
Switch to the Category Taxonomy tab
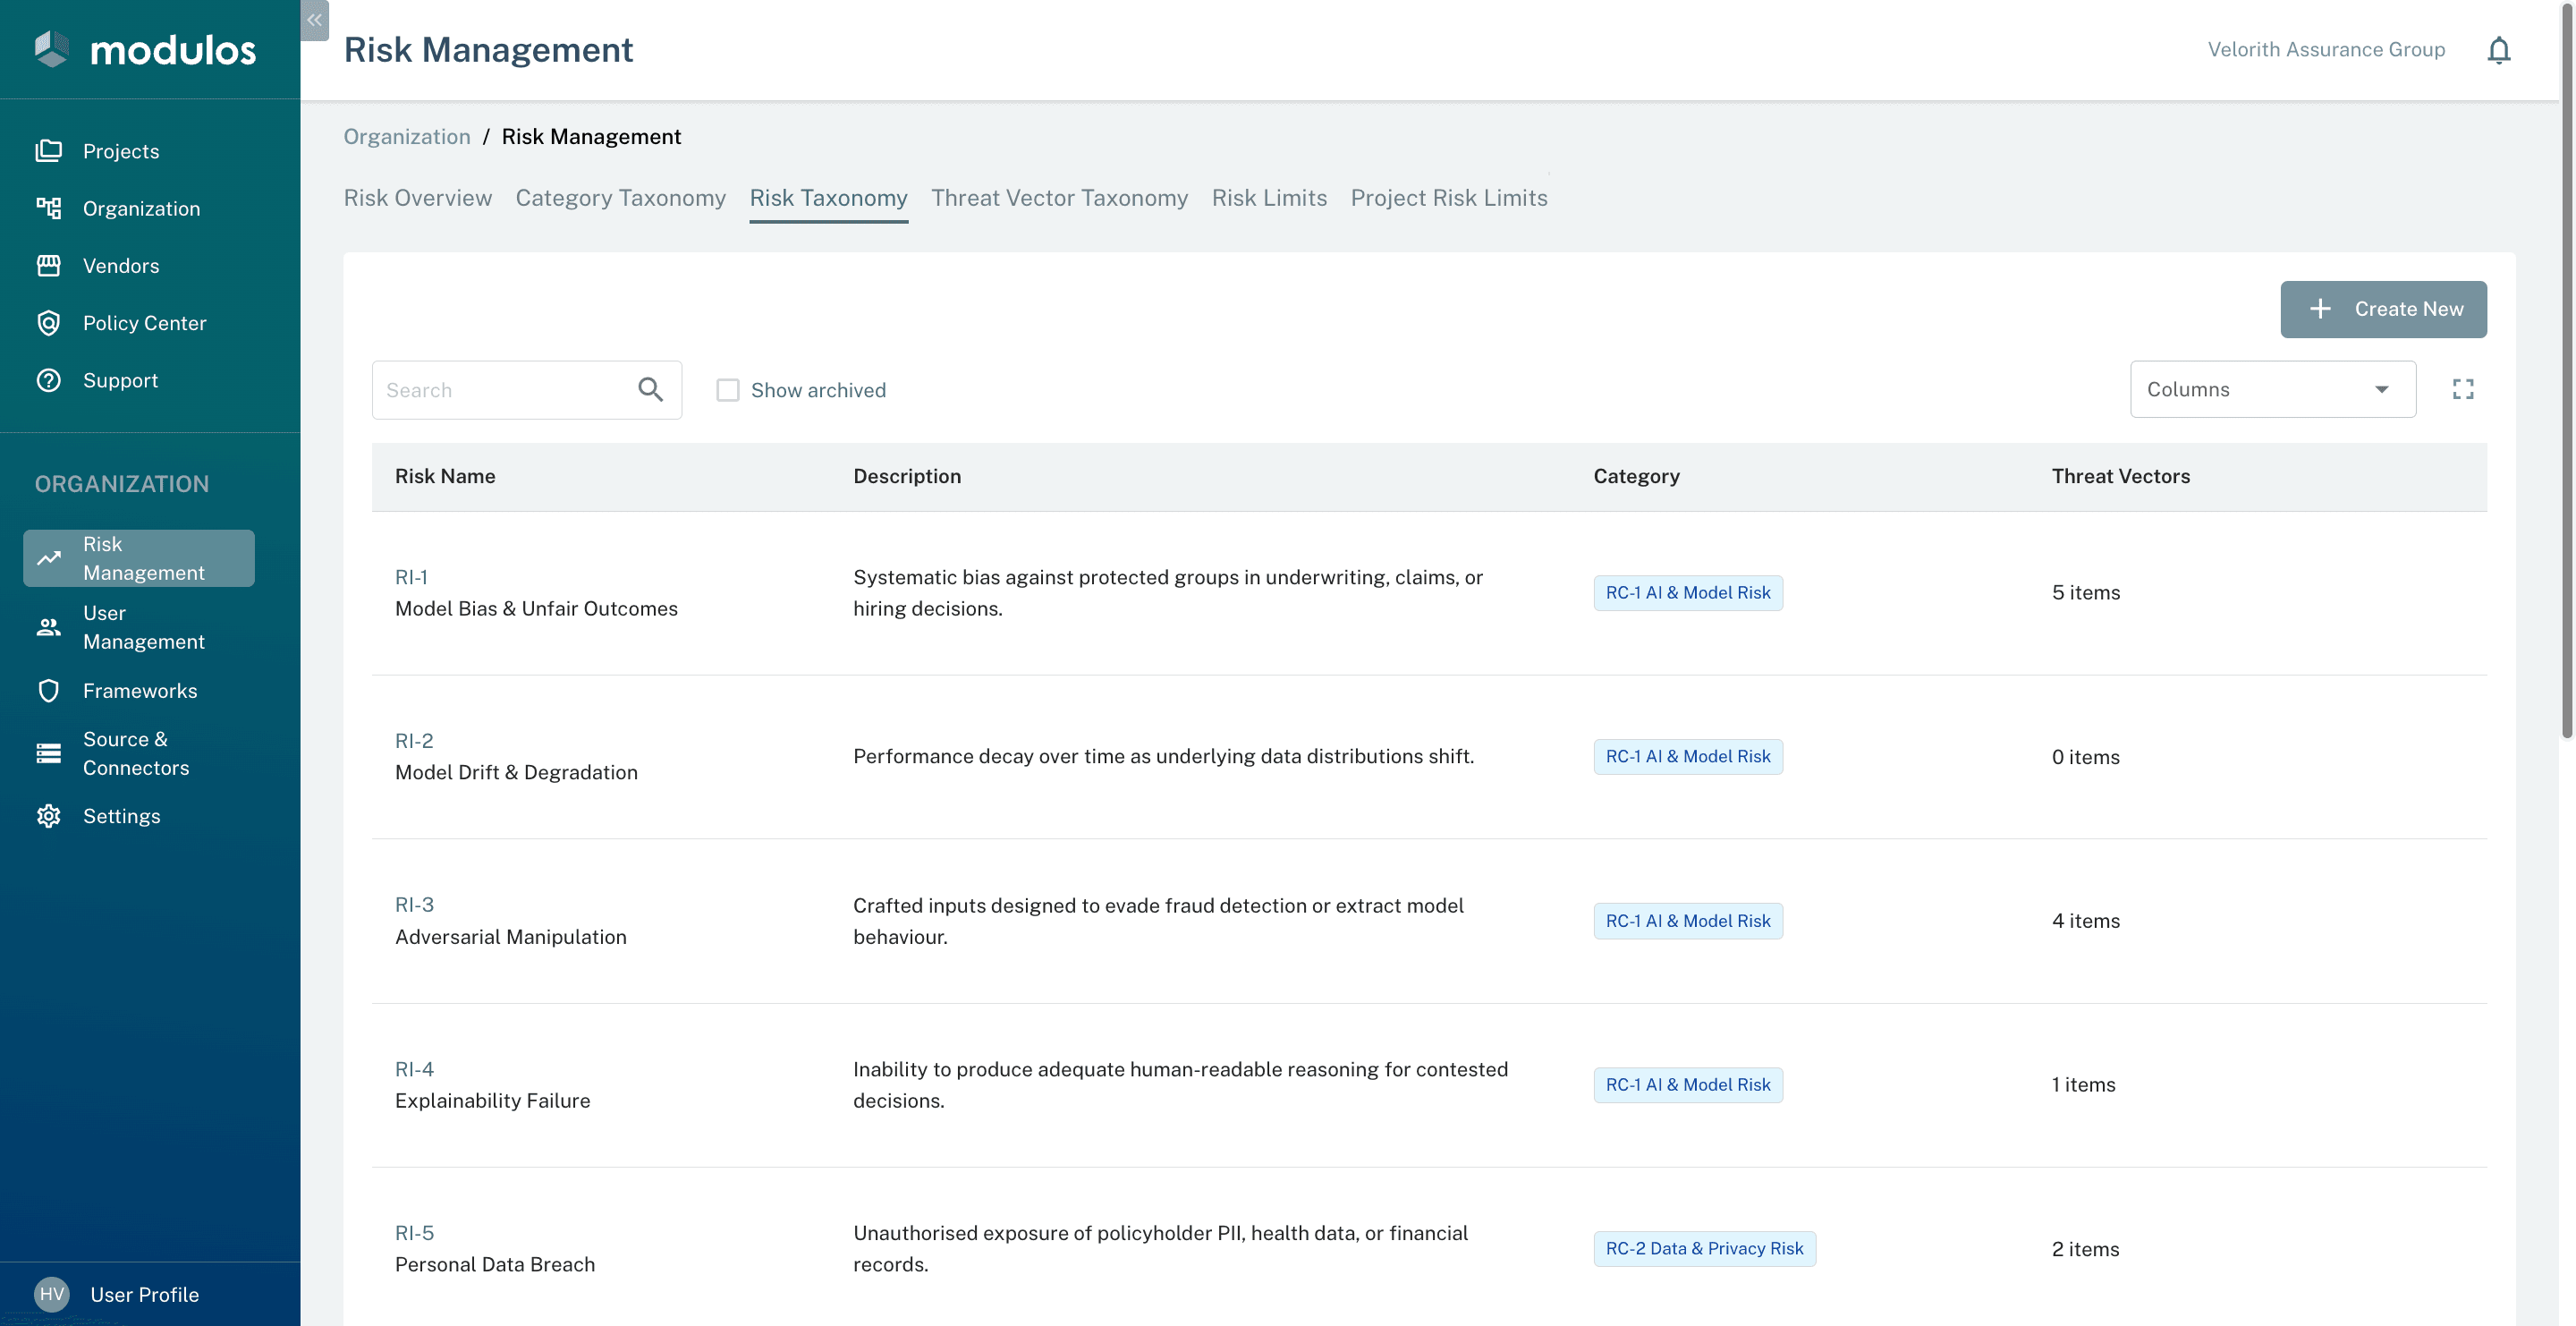click(620, 198)
